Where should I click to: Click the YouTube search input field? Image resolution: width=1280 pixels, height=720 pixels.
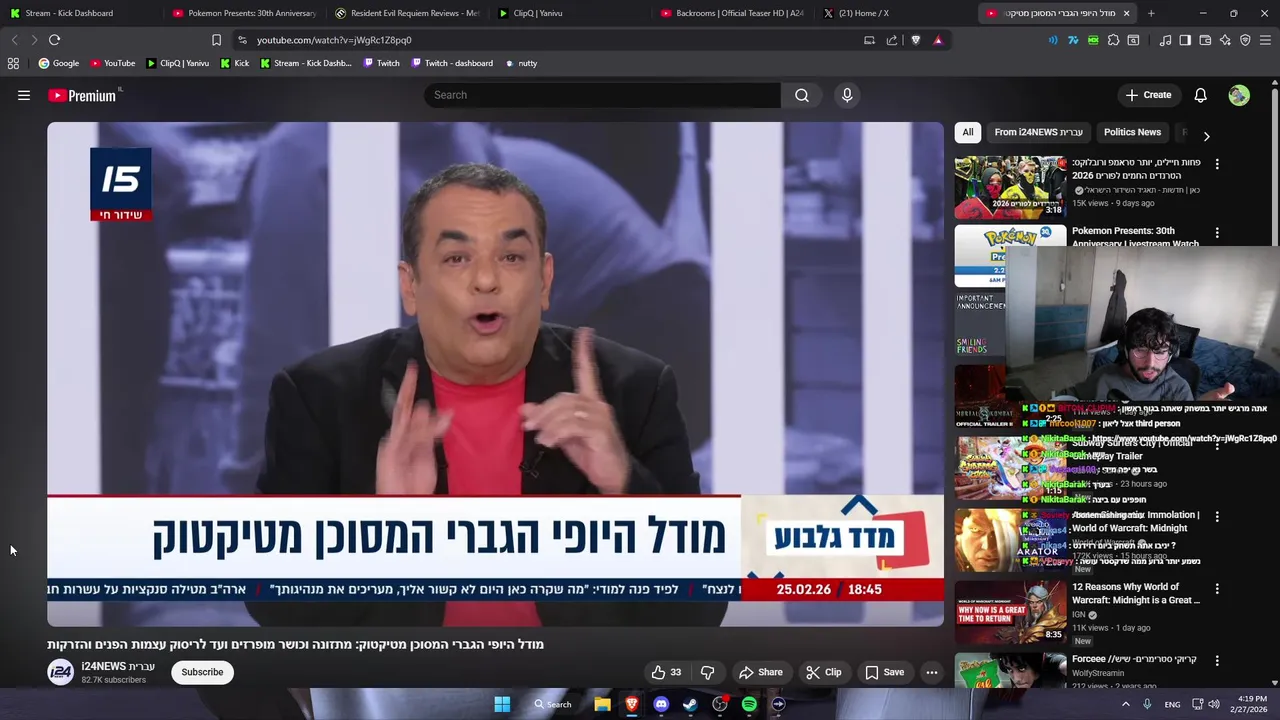pyautogui.click(x=602, y=95)
